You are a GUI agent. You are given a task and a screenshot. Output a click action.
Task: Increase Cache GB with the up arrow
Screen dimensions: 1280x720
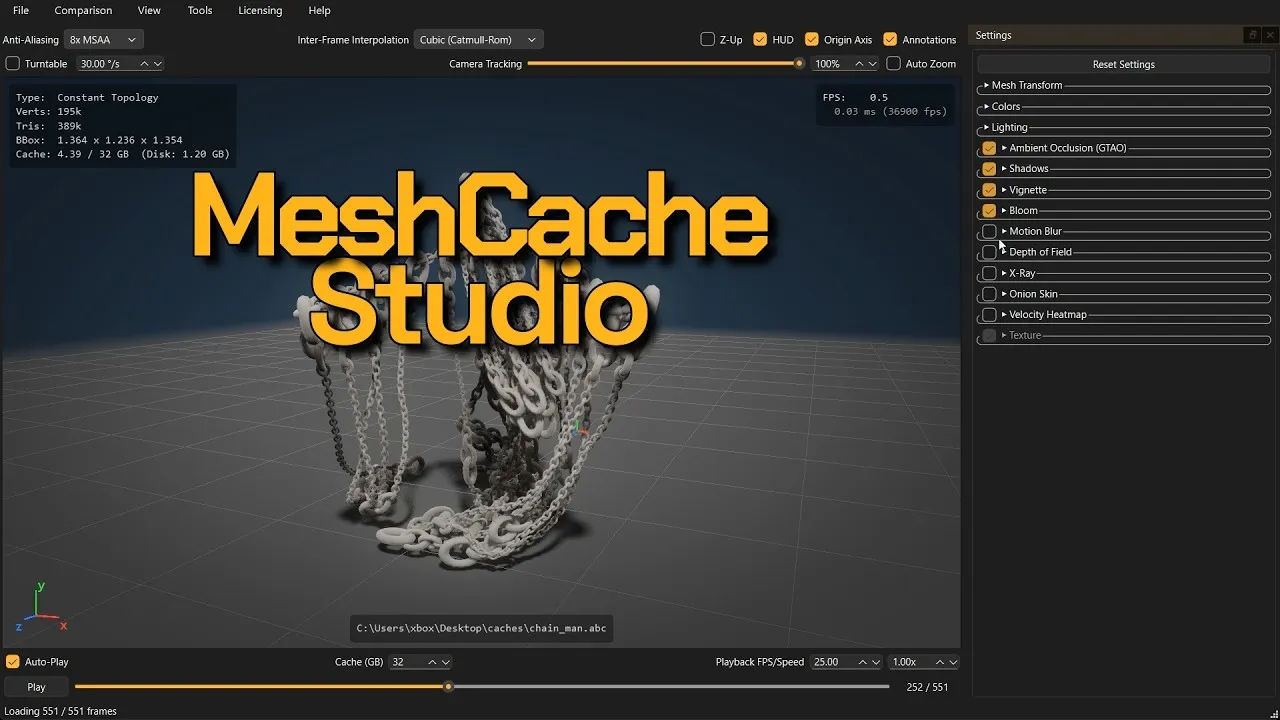432,662
